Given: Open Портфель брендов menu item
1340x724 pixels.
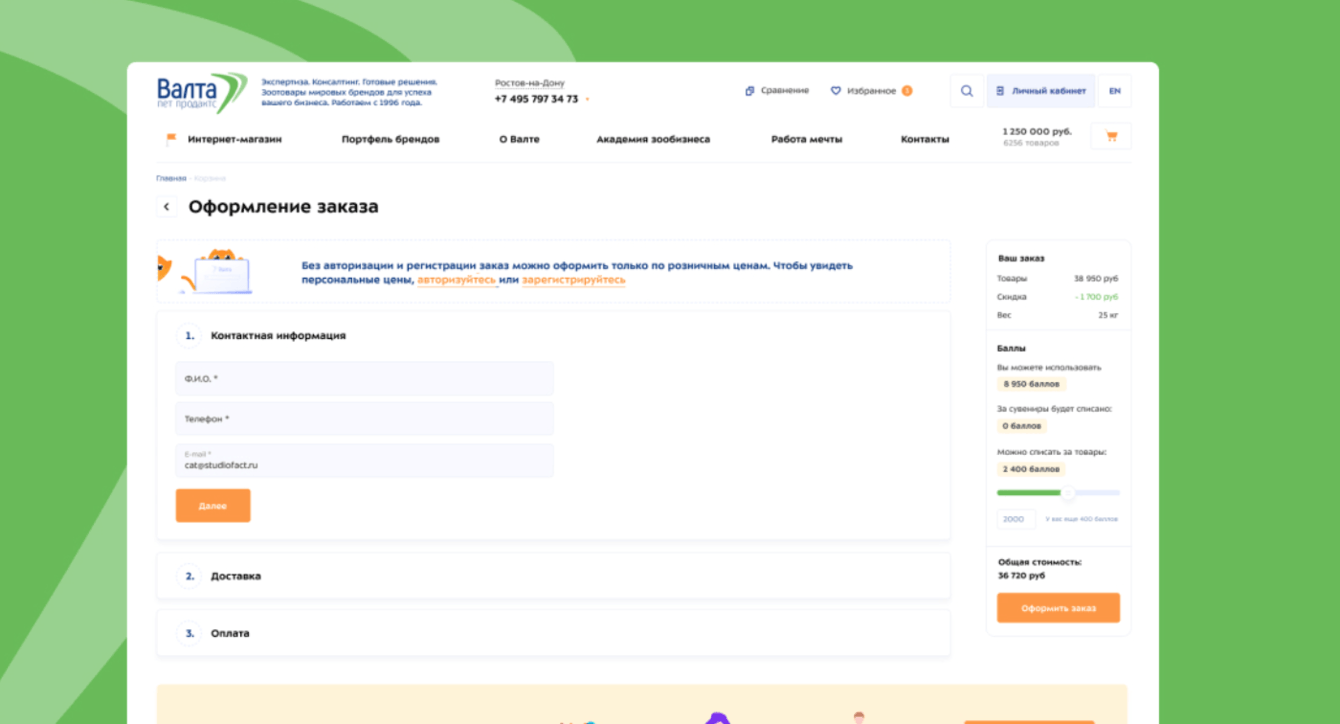Looking at the screenshot, I should tap(390, 139).
